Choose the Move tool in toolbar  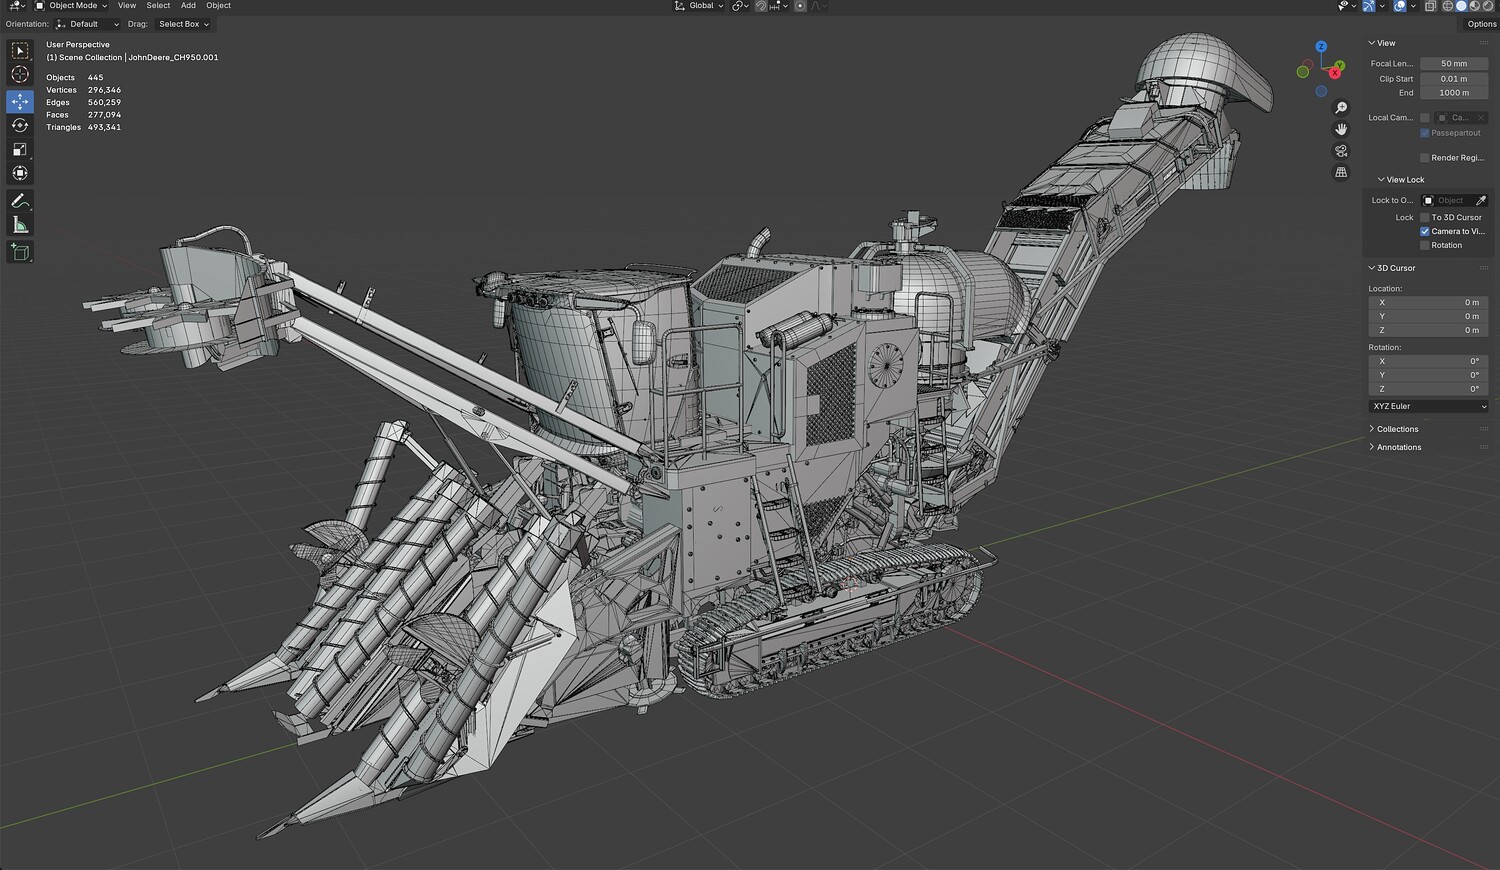tap(20, 101)
